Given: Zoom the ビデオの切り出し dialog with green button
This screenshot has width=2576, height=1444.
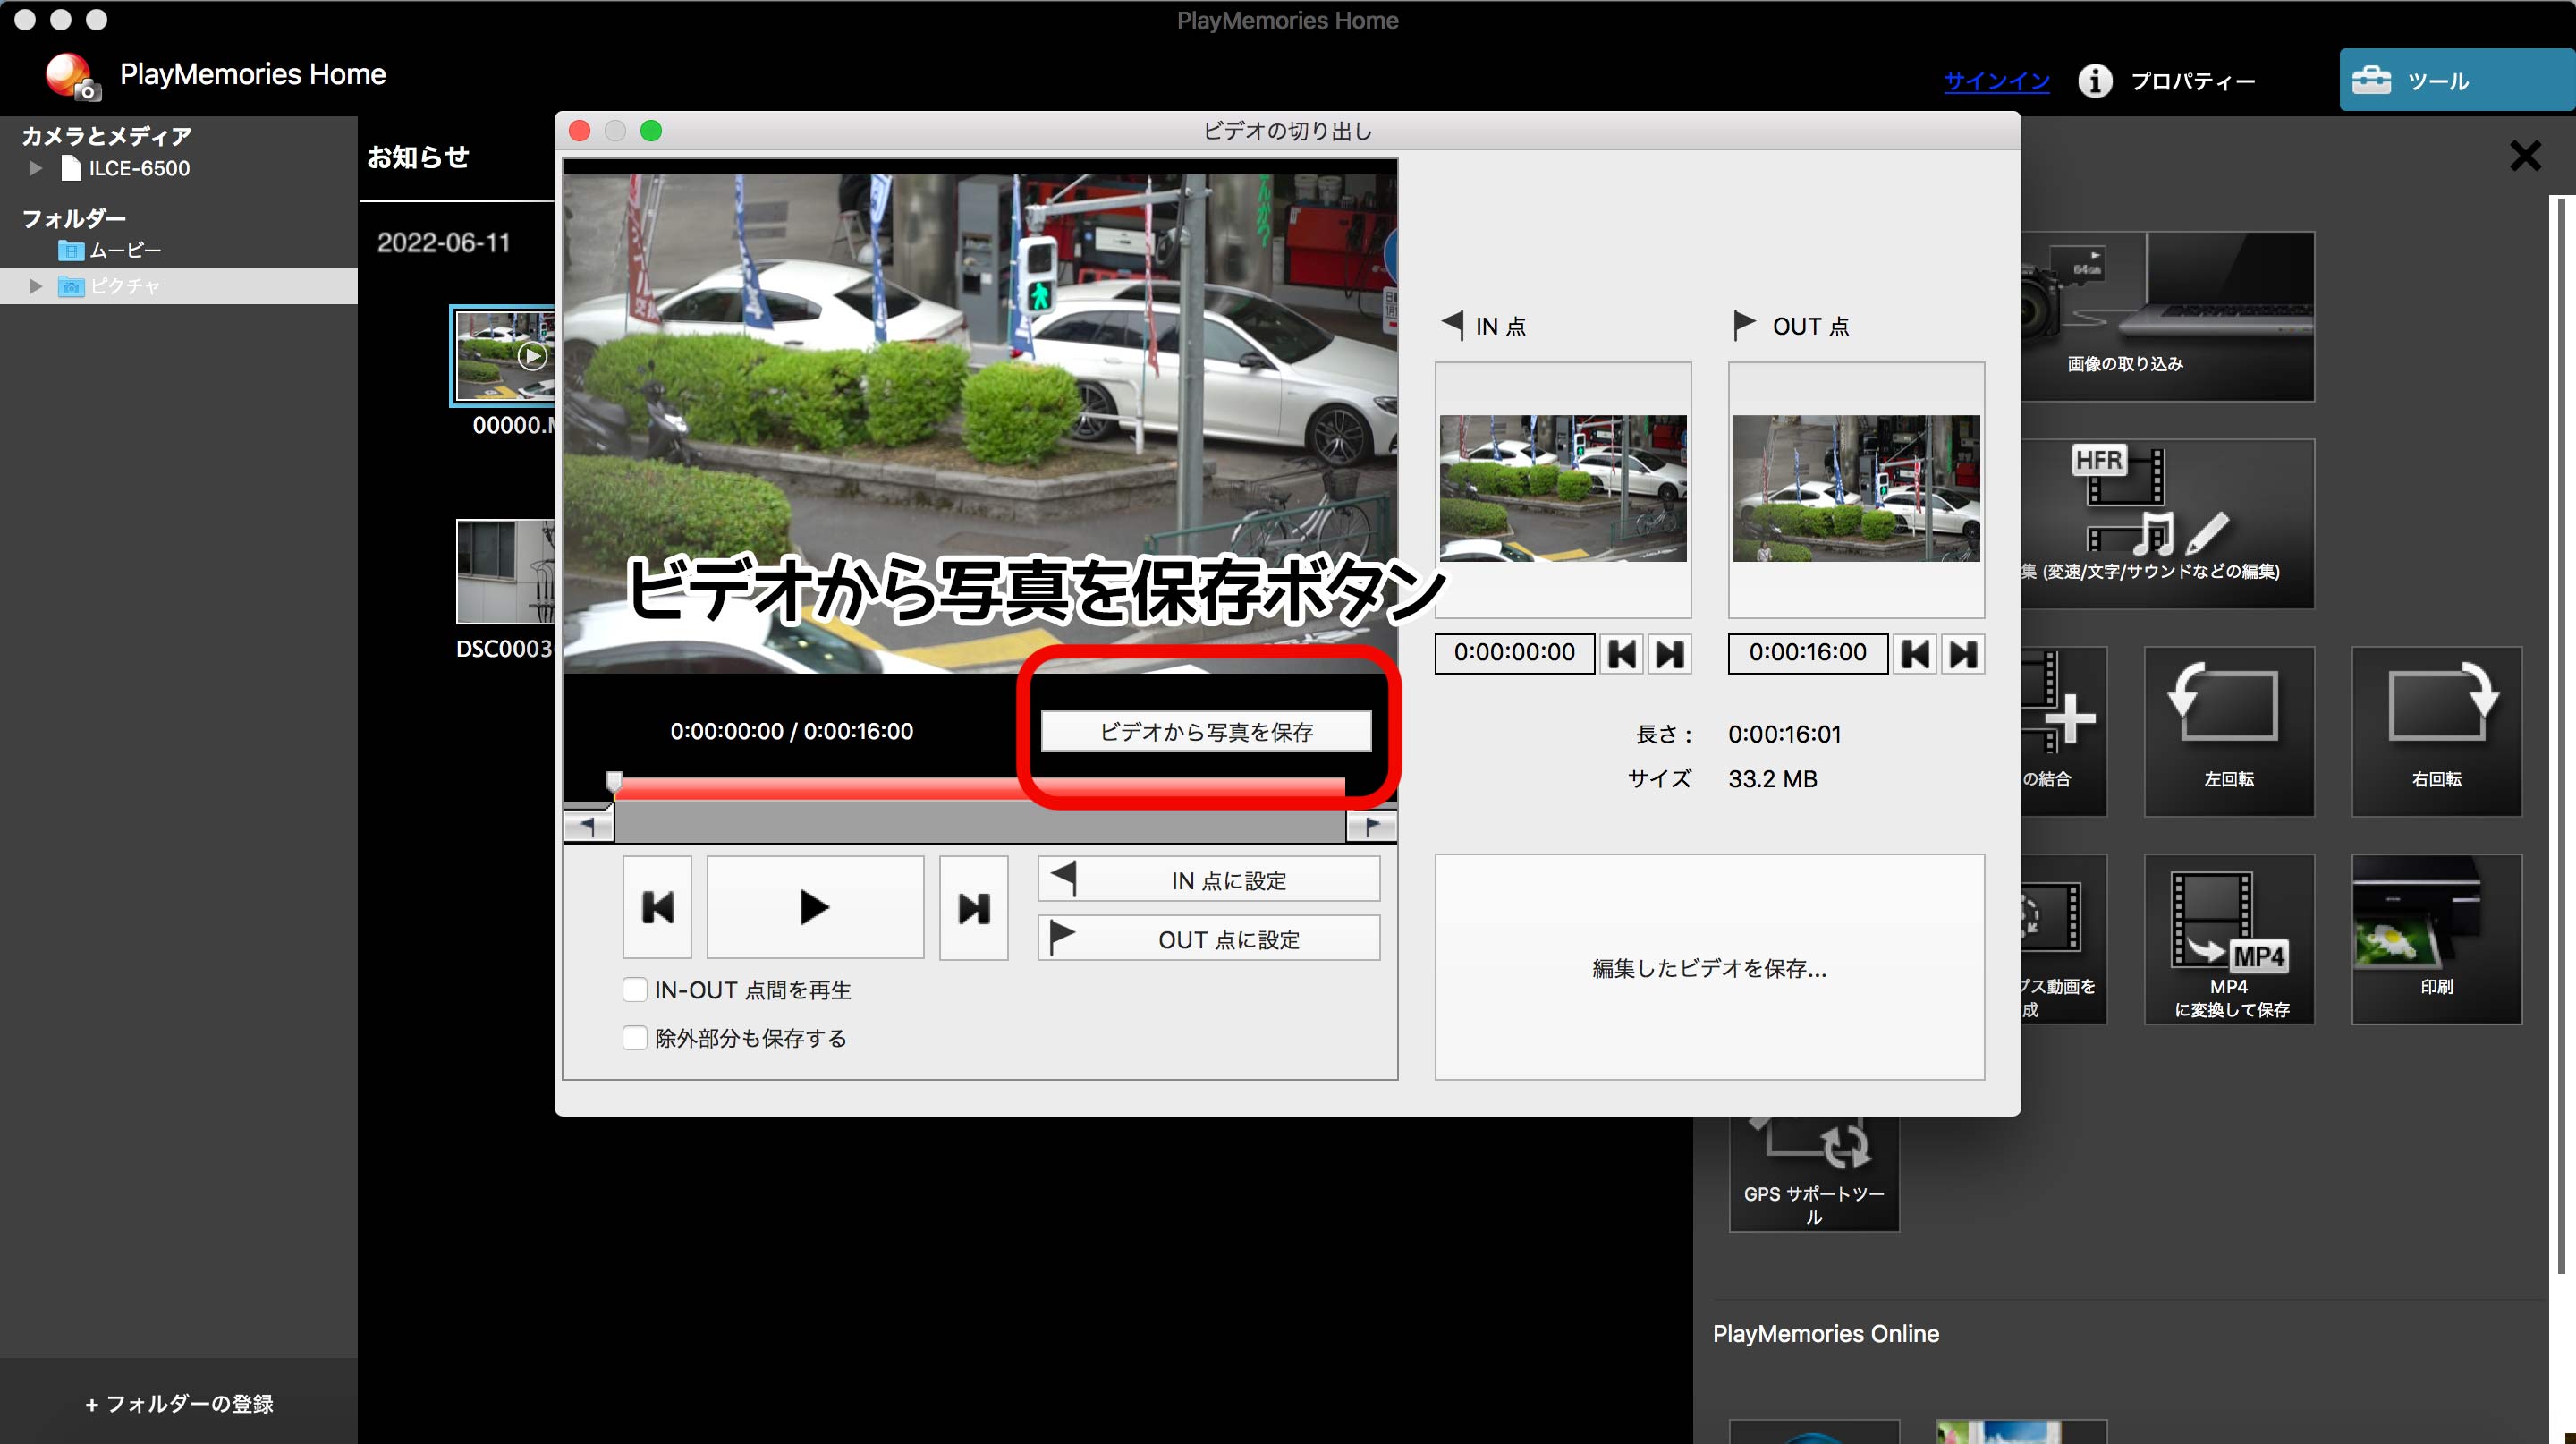Looking at the screenshot, I should (x=651, y=131).
